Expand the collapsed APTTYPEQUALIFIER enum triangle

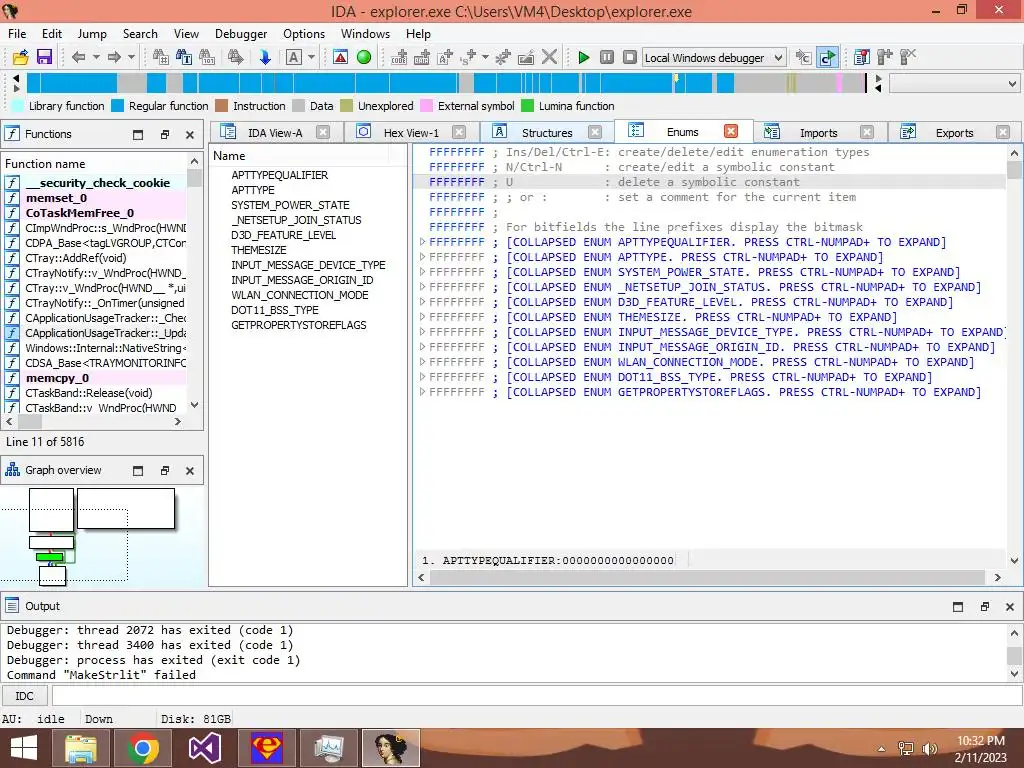(423, 242)
